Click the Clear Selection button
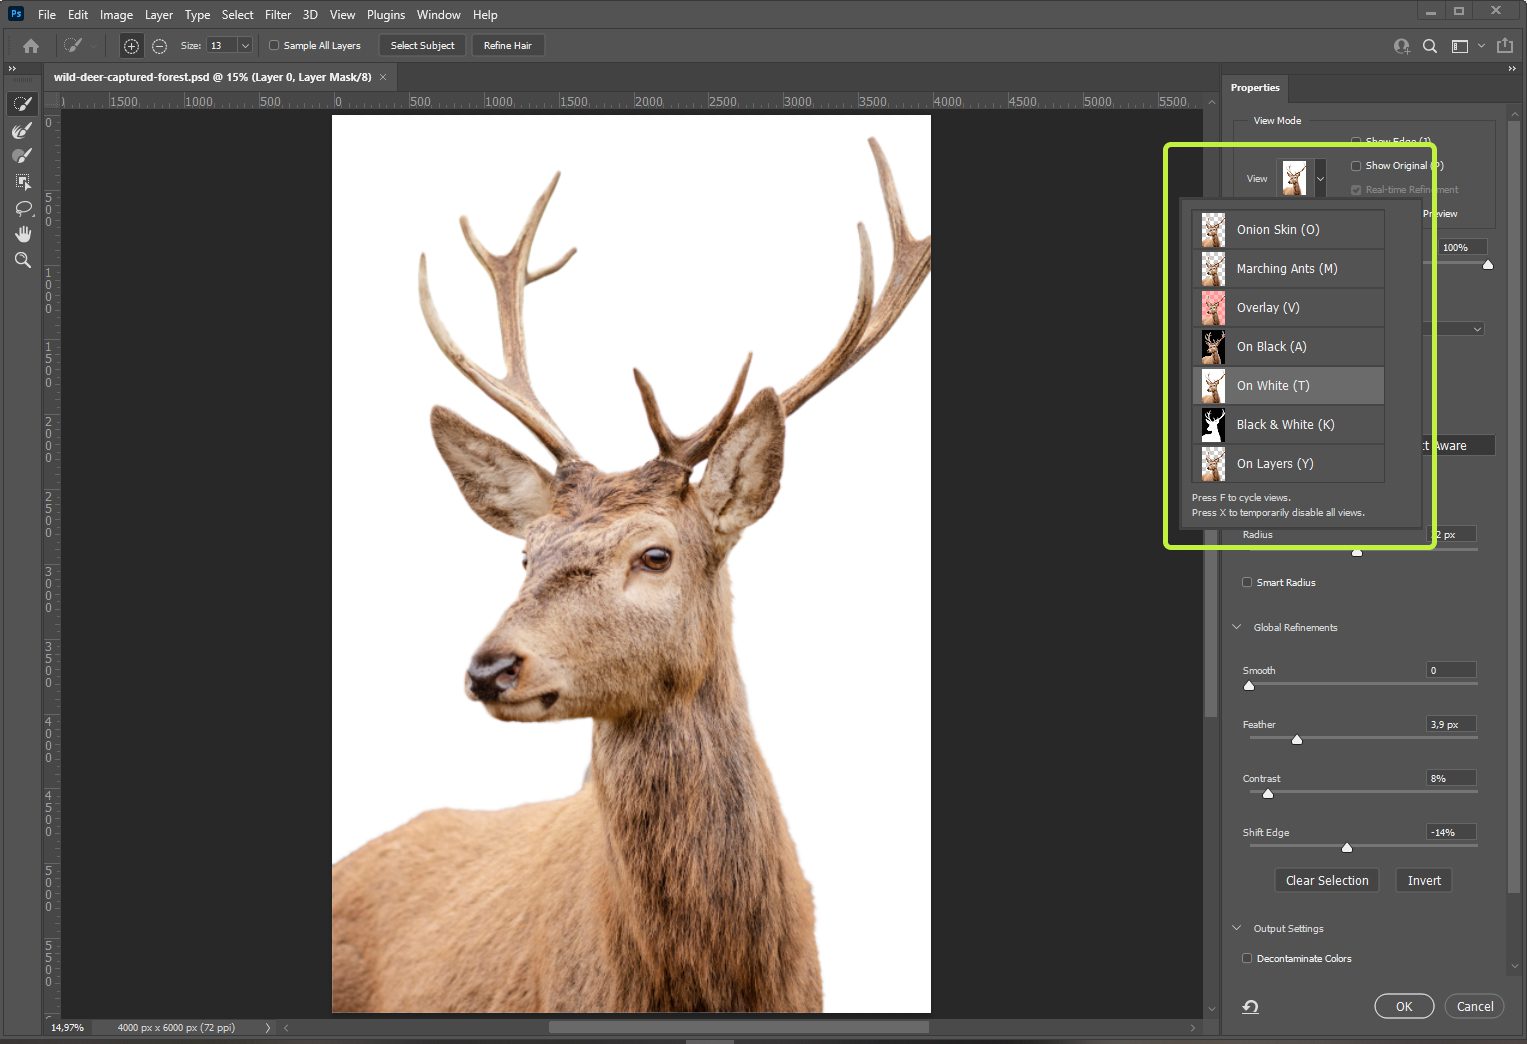This screenshot has height=1044, width=1527. pos(1327,881)
